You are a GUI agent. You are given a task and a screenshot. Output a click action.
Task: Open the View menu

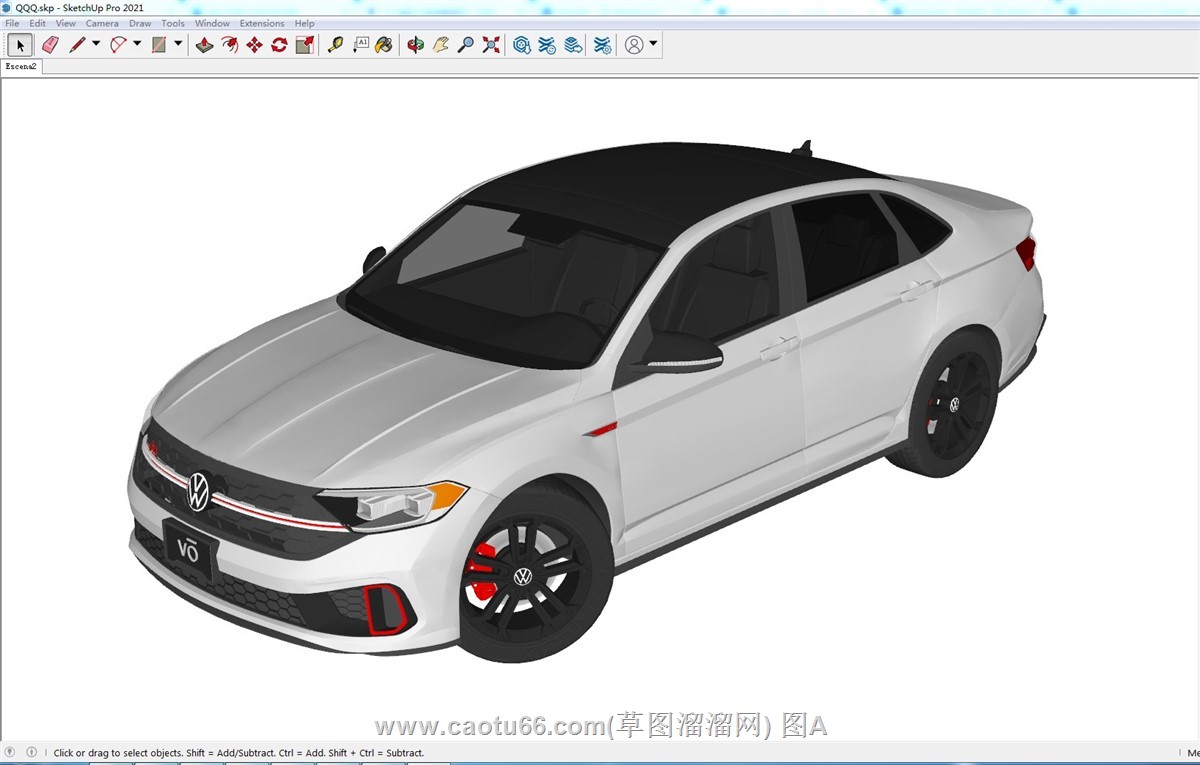(65, 23)
